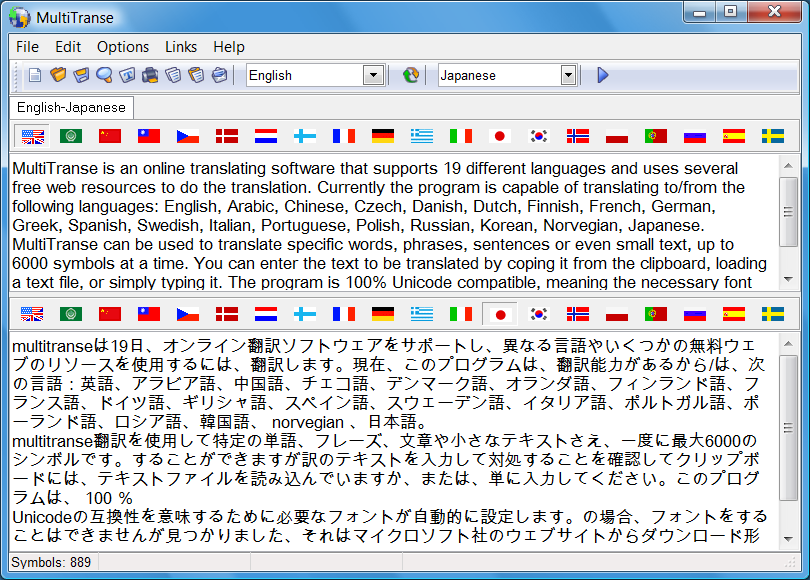
Task: Select Arabic flag in source row
Action: [71, 136]
